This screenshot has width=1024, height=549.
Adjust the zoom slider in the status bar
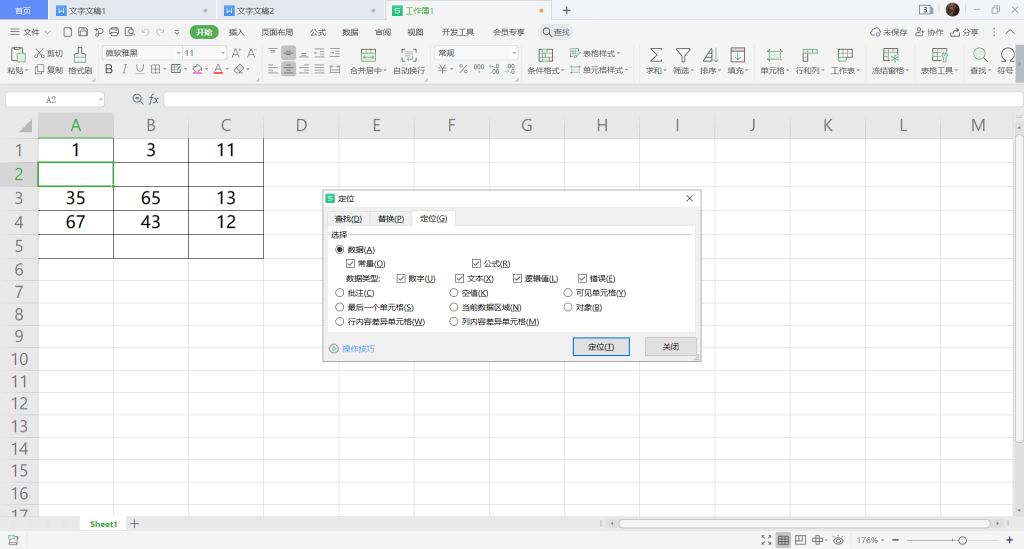tap(962, 541)
